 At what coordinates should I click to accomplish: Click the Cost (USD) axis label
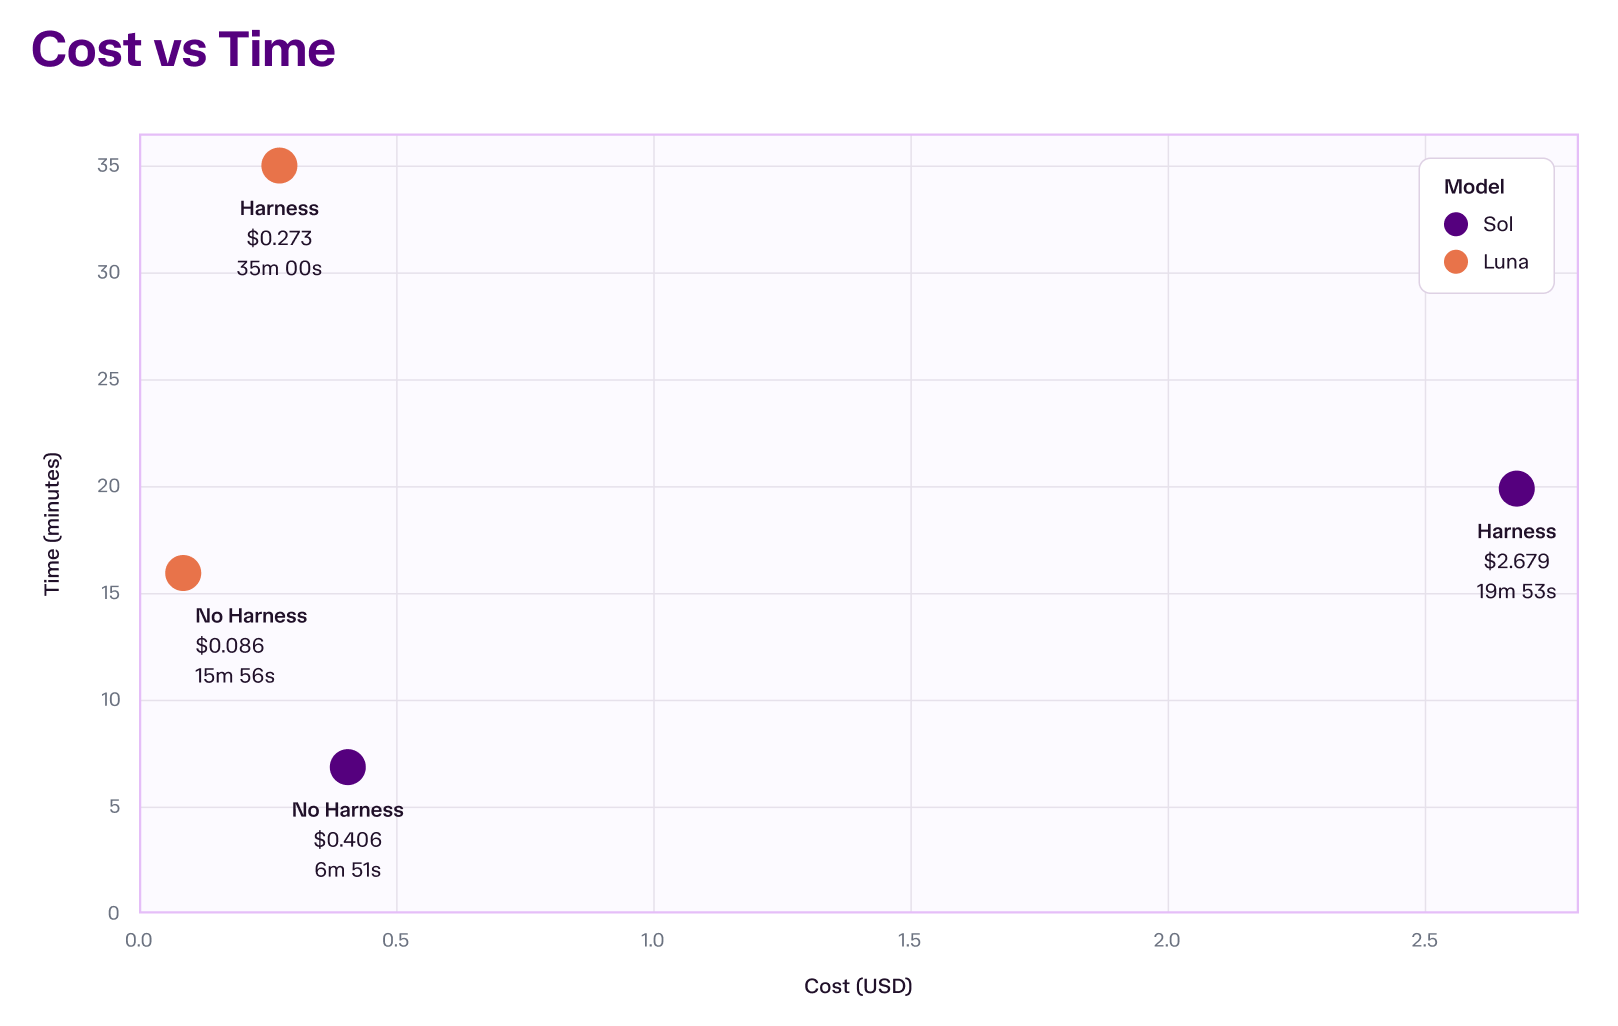pos(858,986)
